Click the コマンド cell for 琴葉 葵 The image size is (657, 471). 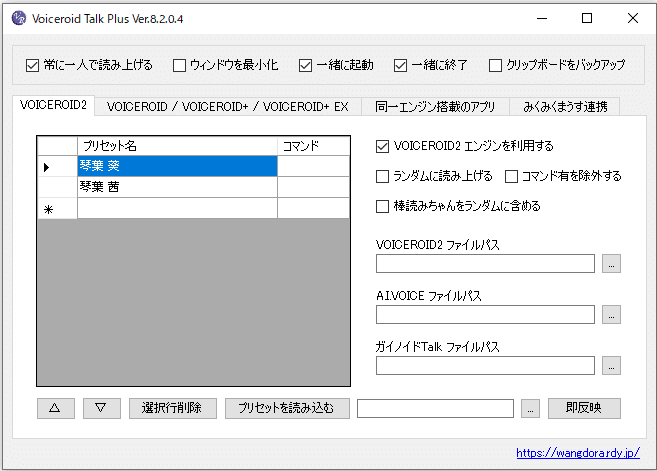[313, 166]
